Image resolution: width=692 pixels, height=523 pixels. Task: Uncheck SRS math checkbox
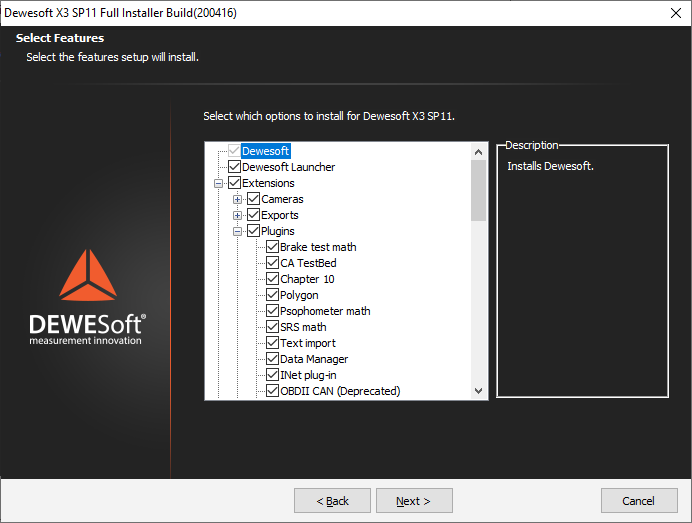(x=273, y=327)
